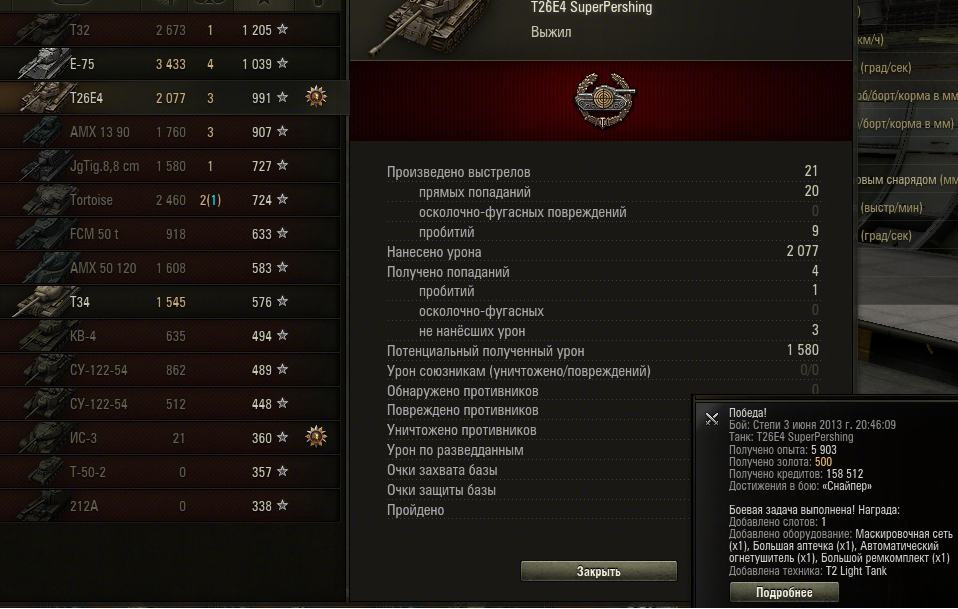Click the experience star next to 1 205
The image size is (958, 609).
282,29
